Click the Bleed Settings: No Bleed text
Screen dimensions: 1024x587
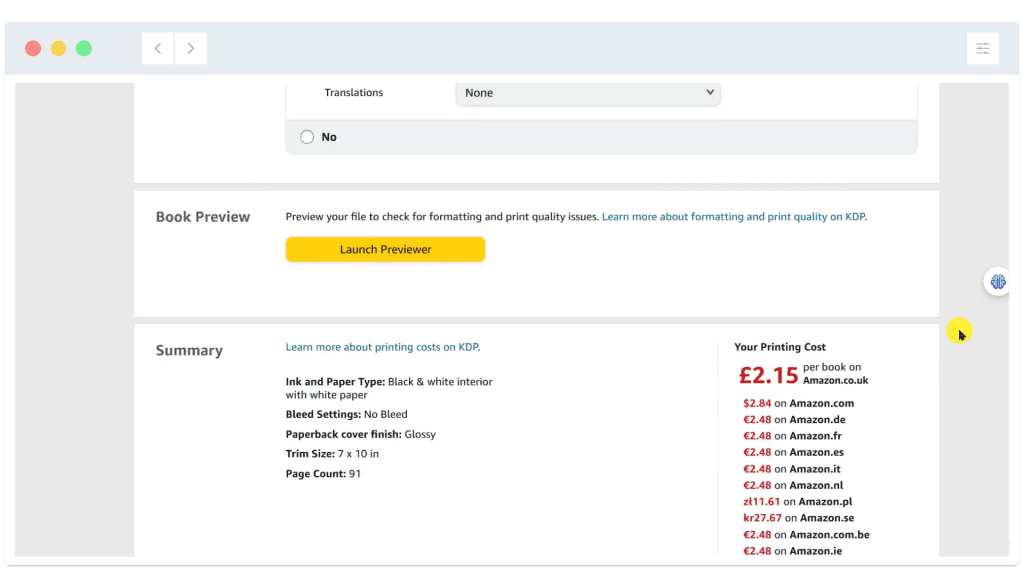tap(346, 415)
